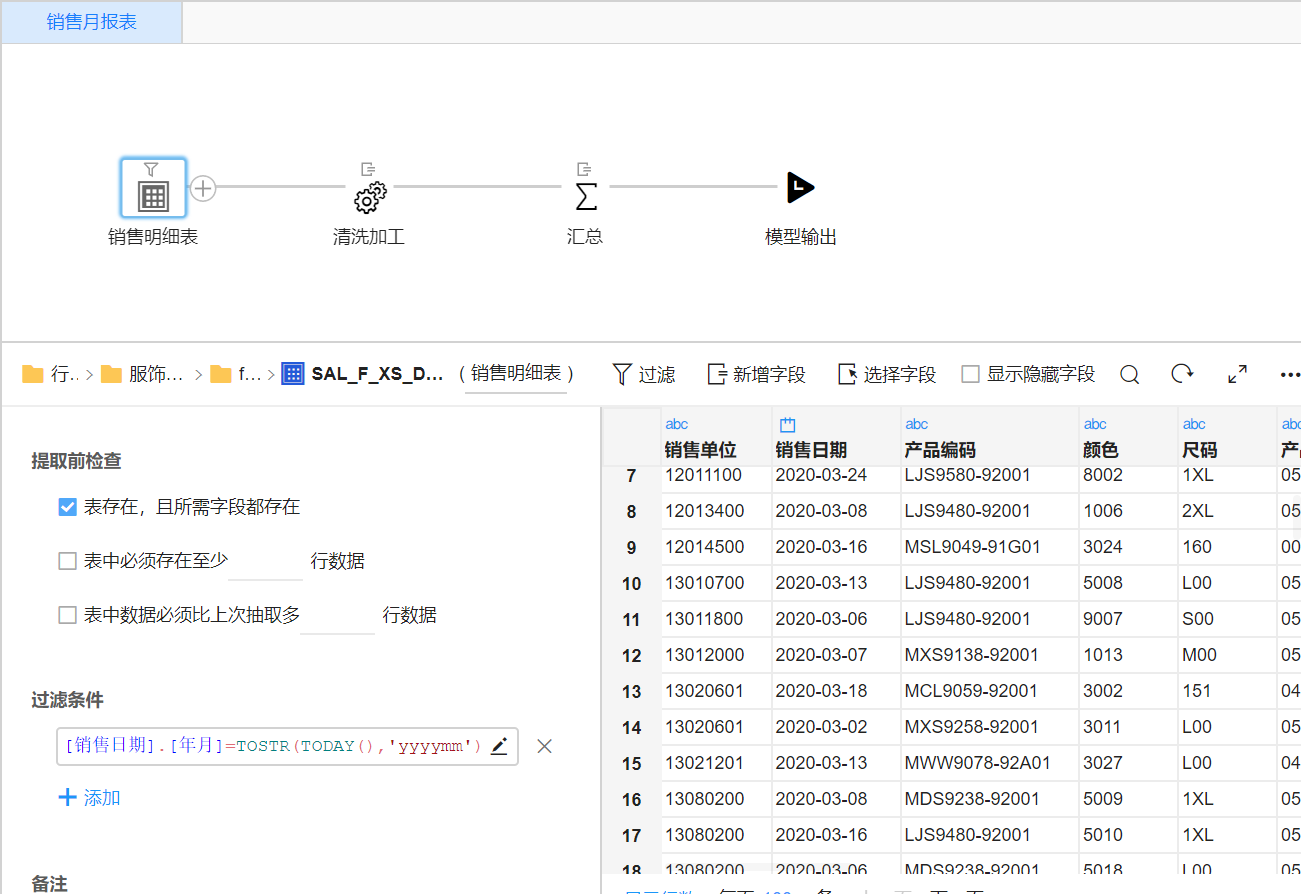This screenshot has height=894, width=1301.
Task: Click the plus icon after 销售明细表 node
Action: pos(203,188)
